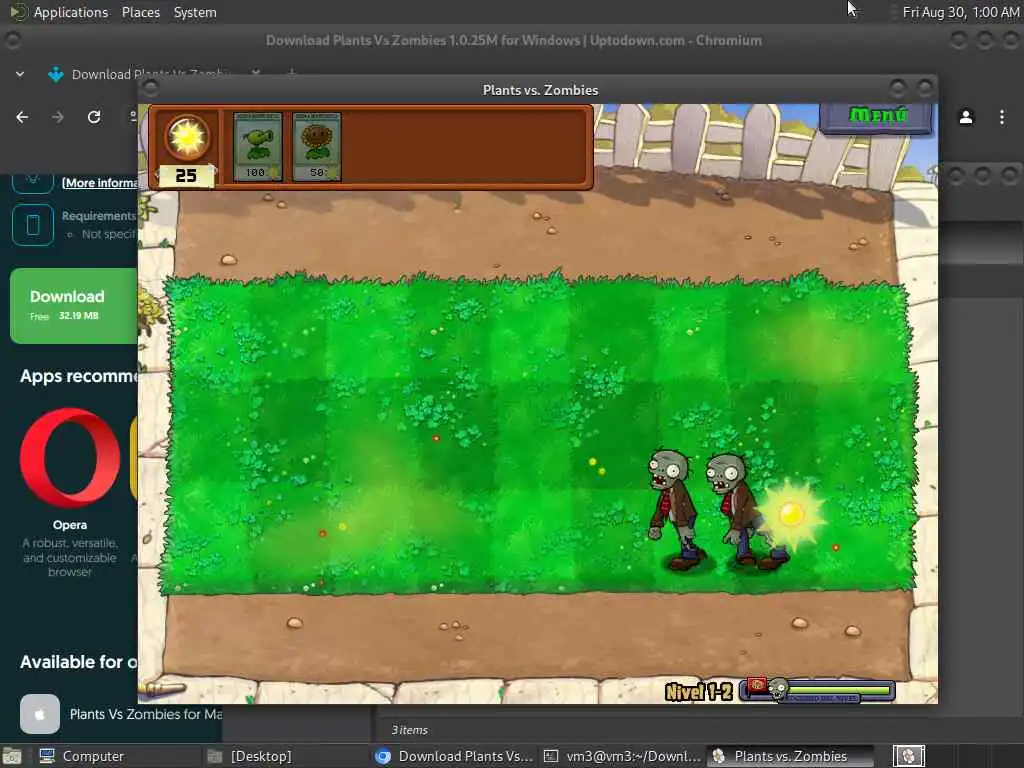Click the 3 items status bar text
Viewport: 1024px width, 768px height.
[409, 730]
